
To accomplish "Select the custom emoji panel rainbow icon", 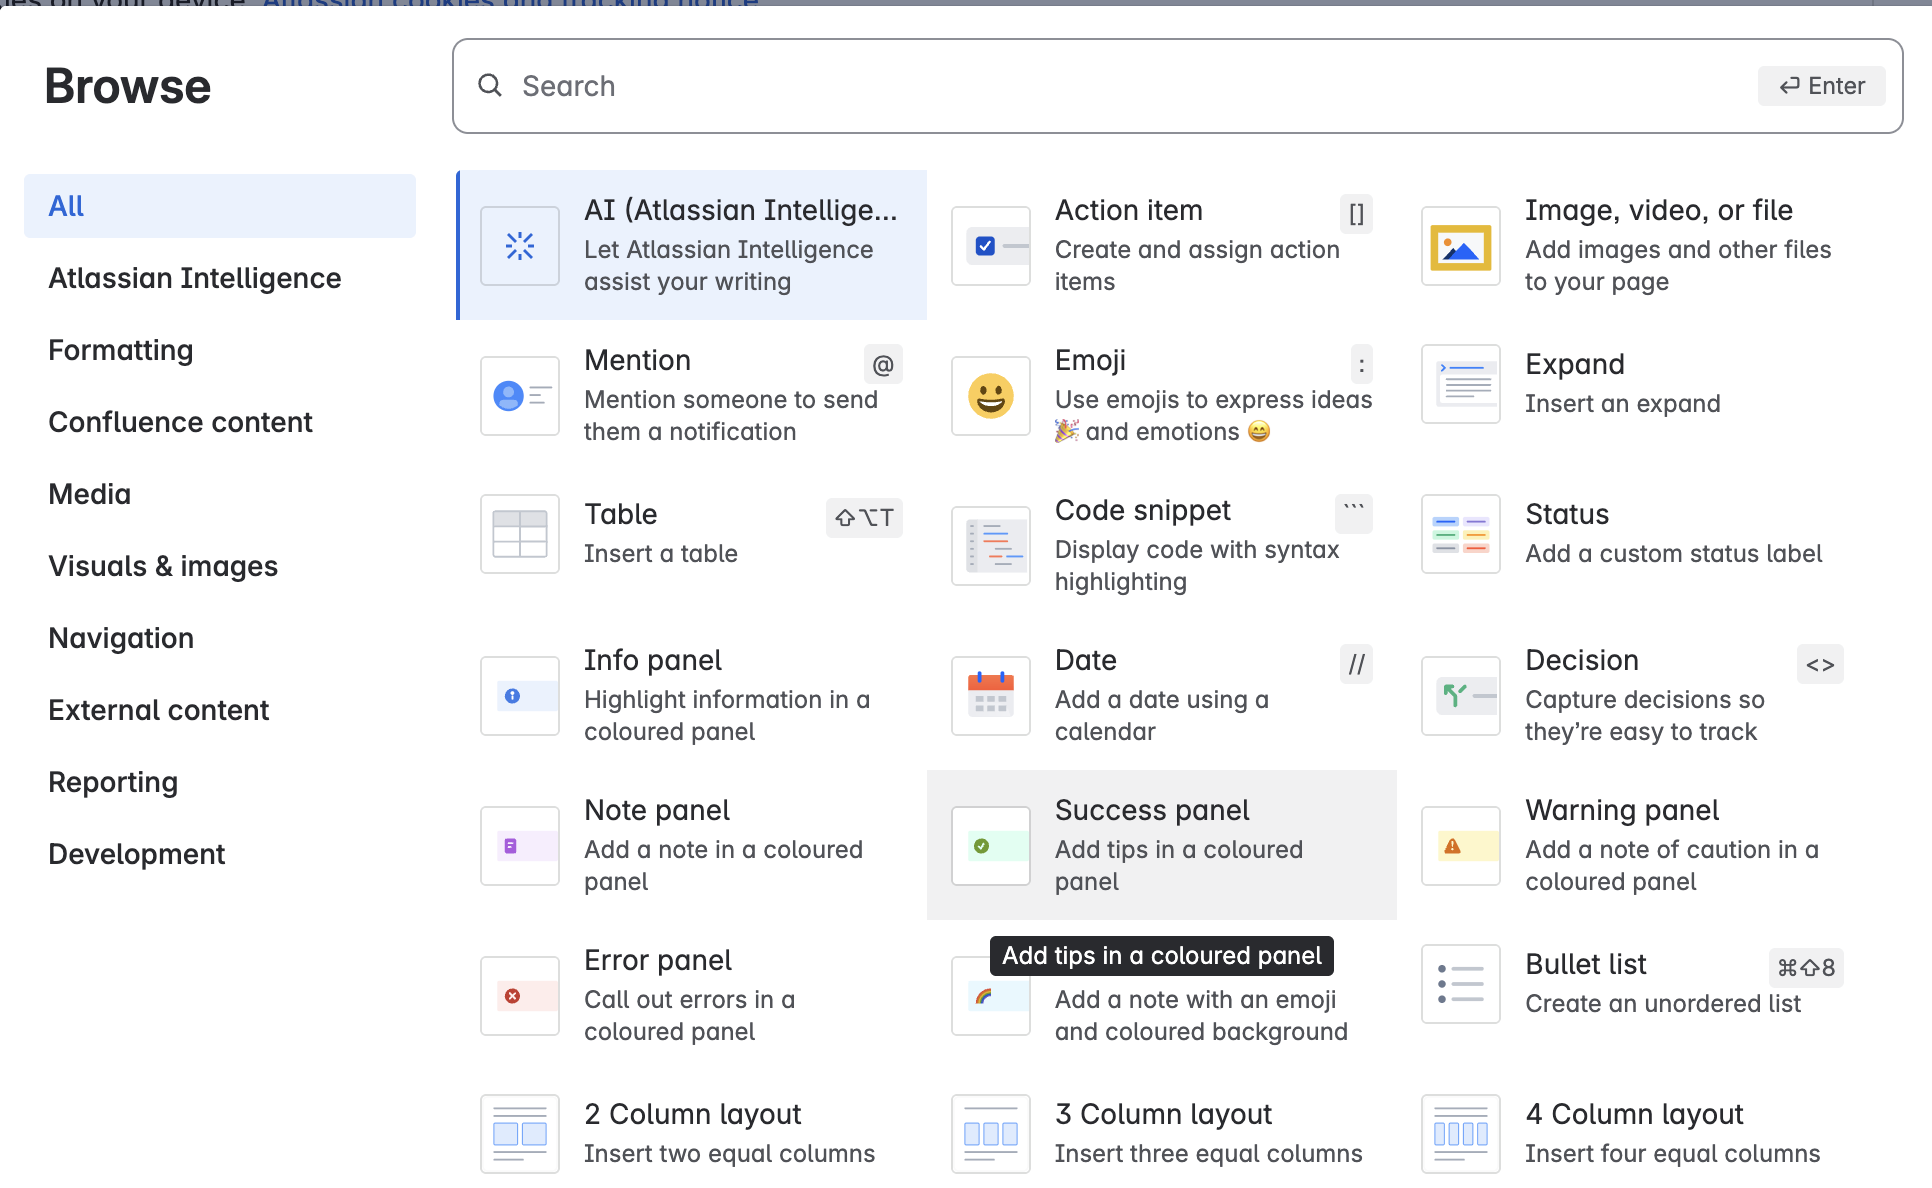I will pos(991,996).
